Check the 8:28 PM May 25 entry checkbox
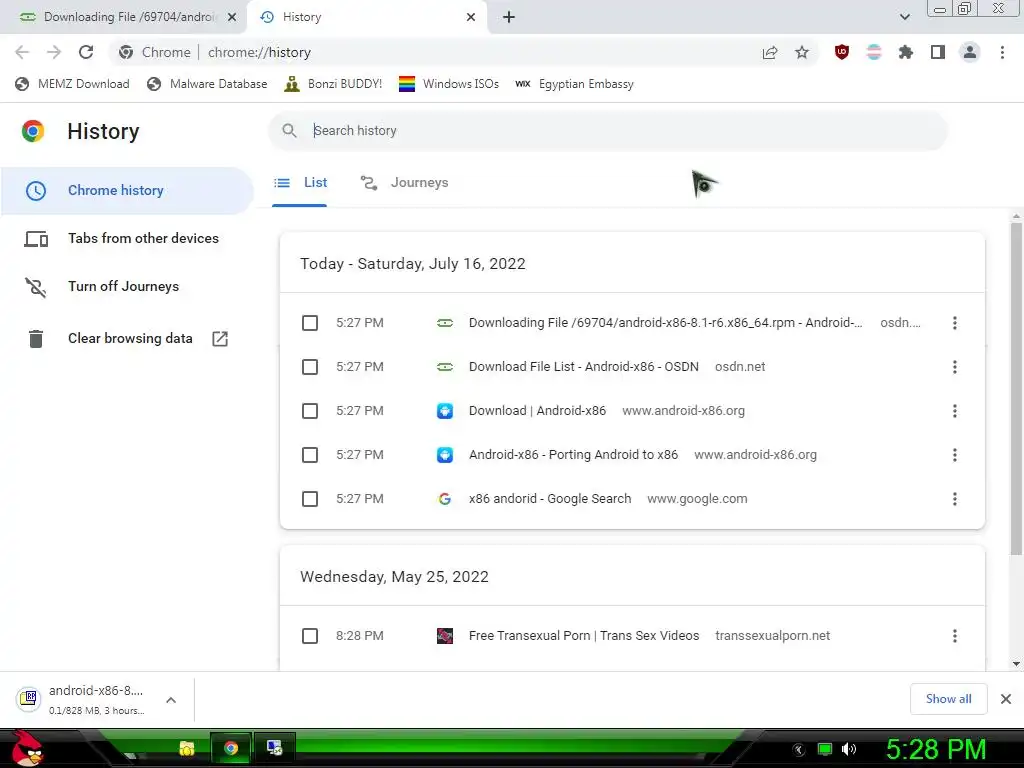The width and height of the screenshot is (1024, 768). [310, 636]
